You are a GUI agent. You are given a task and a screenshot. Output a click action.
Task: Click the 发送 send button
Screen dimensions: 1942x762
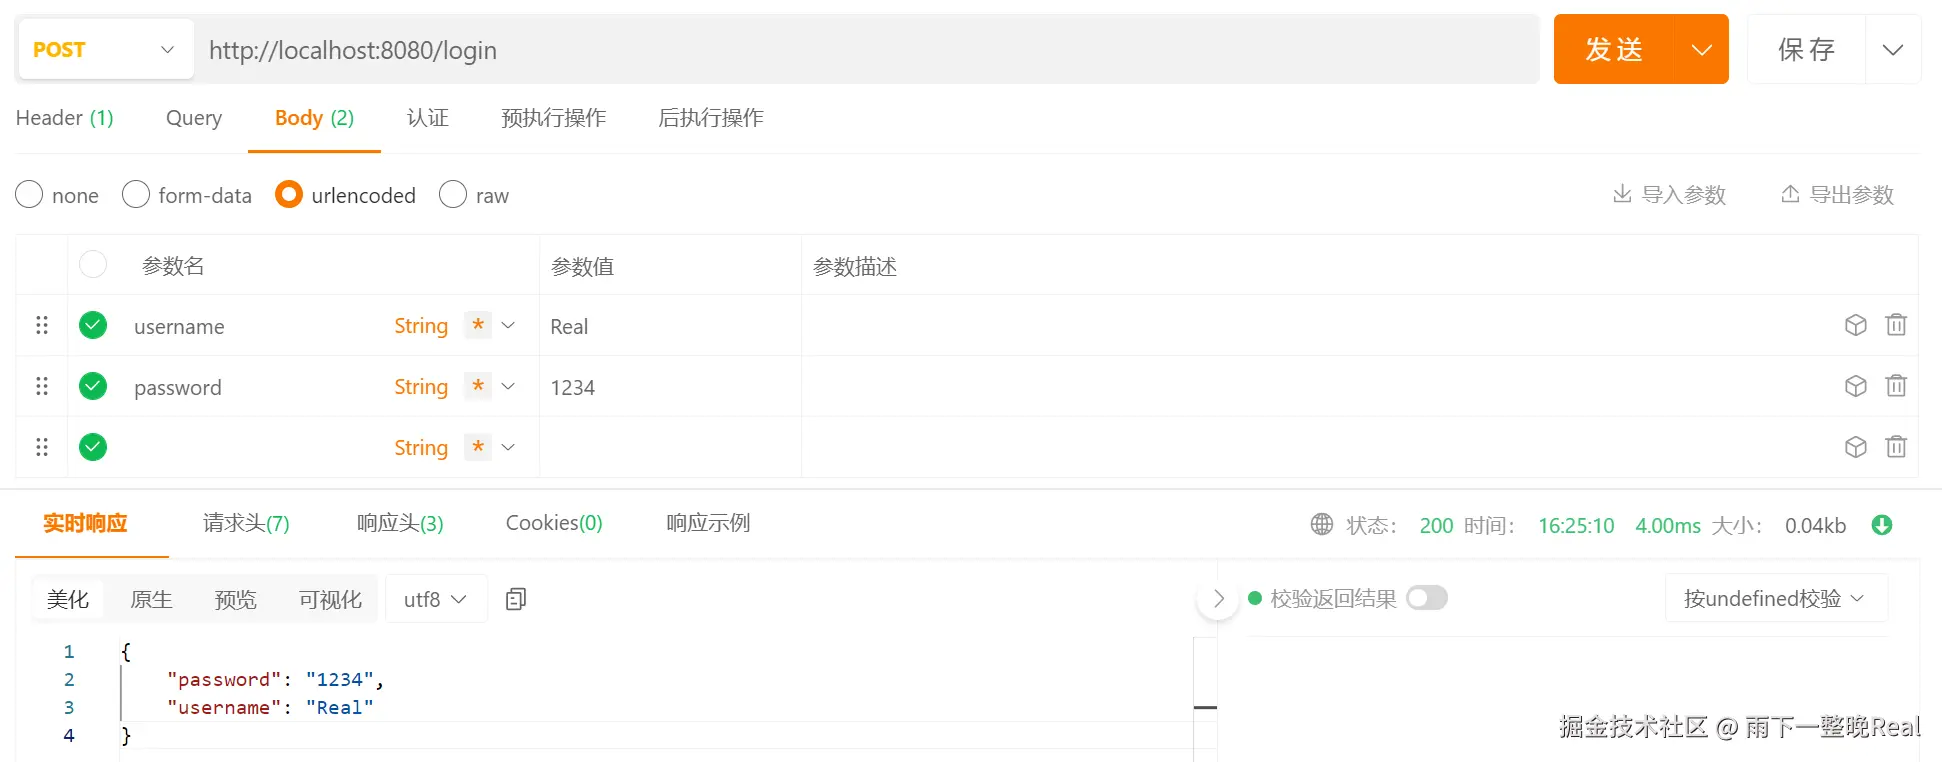(1613, 49)
